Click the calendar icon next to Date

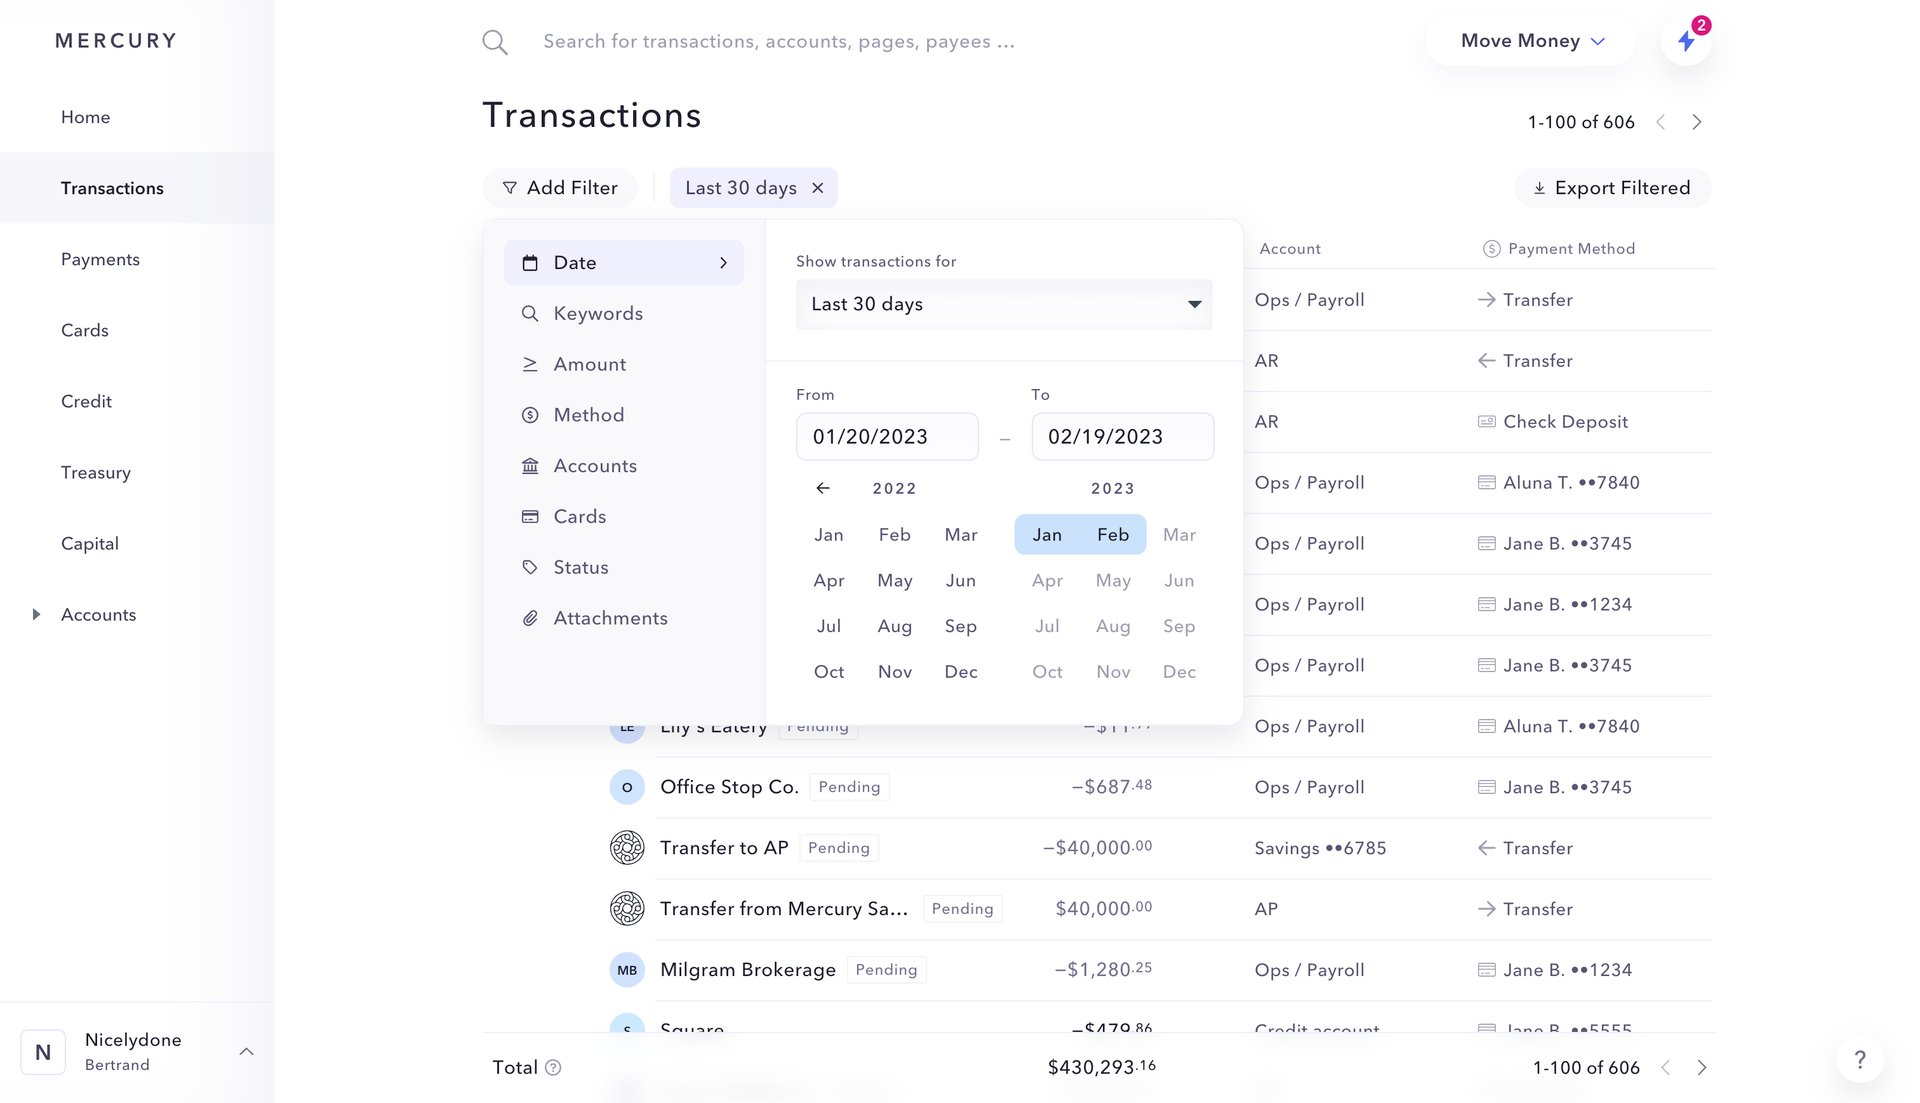point(530,262)
